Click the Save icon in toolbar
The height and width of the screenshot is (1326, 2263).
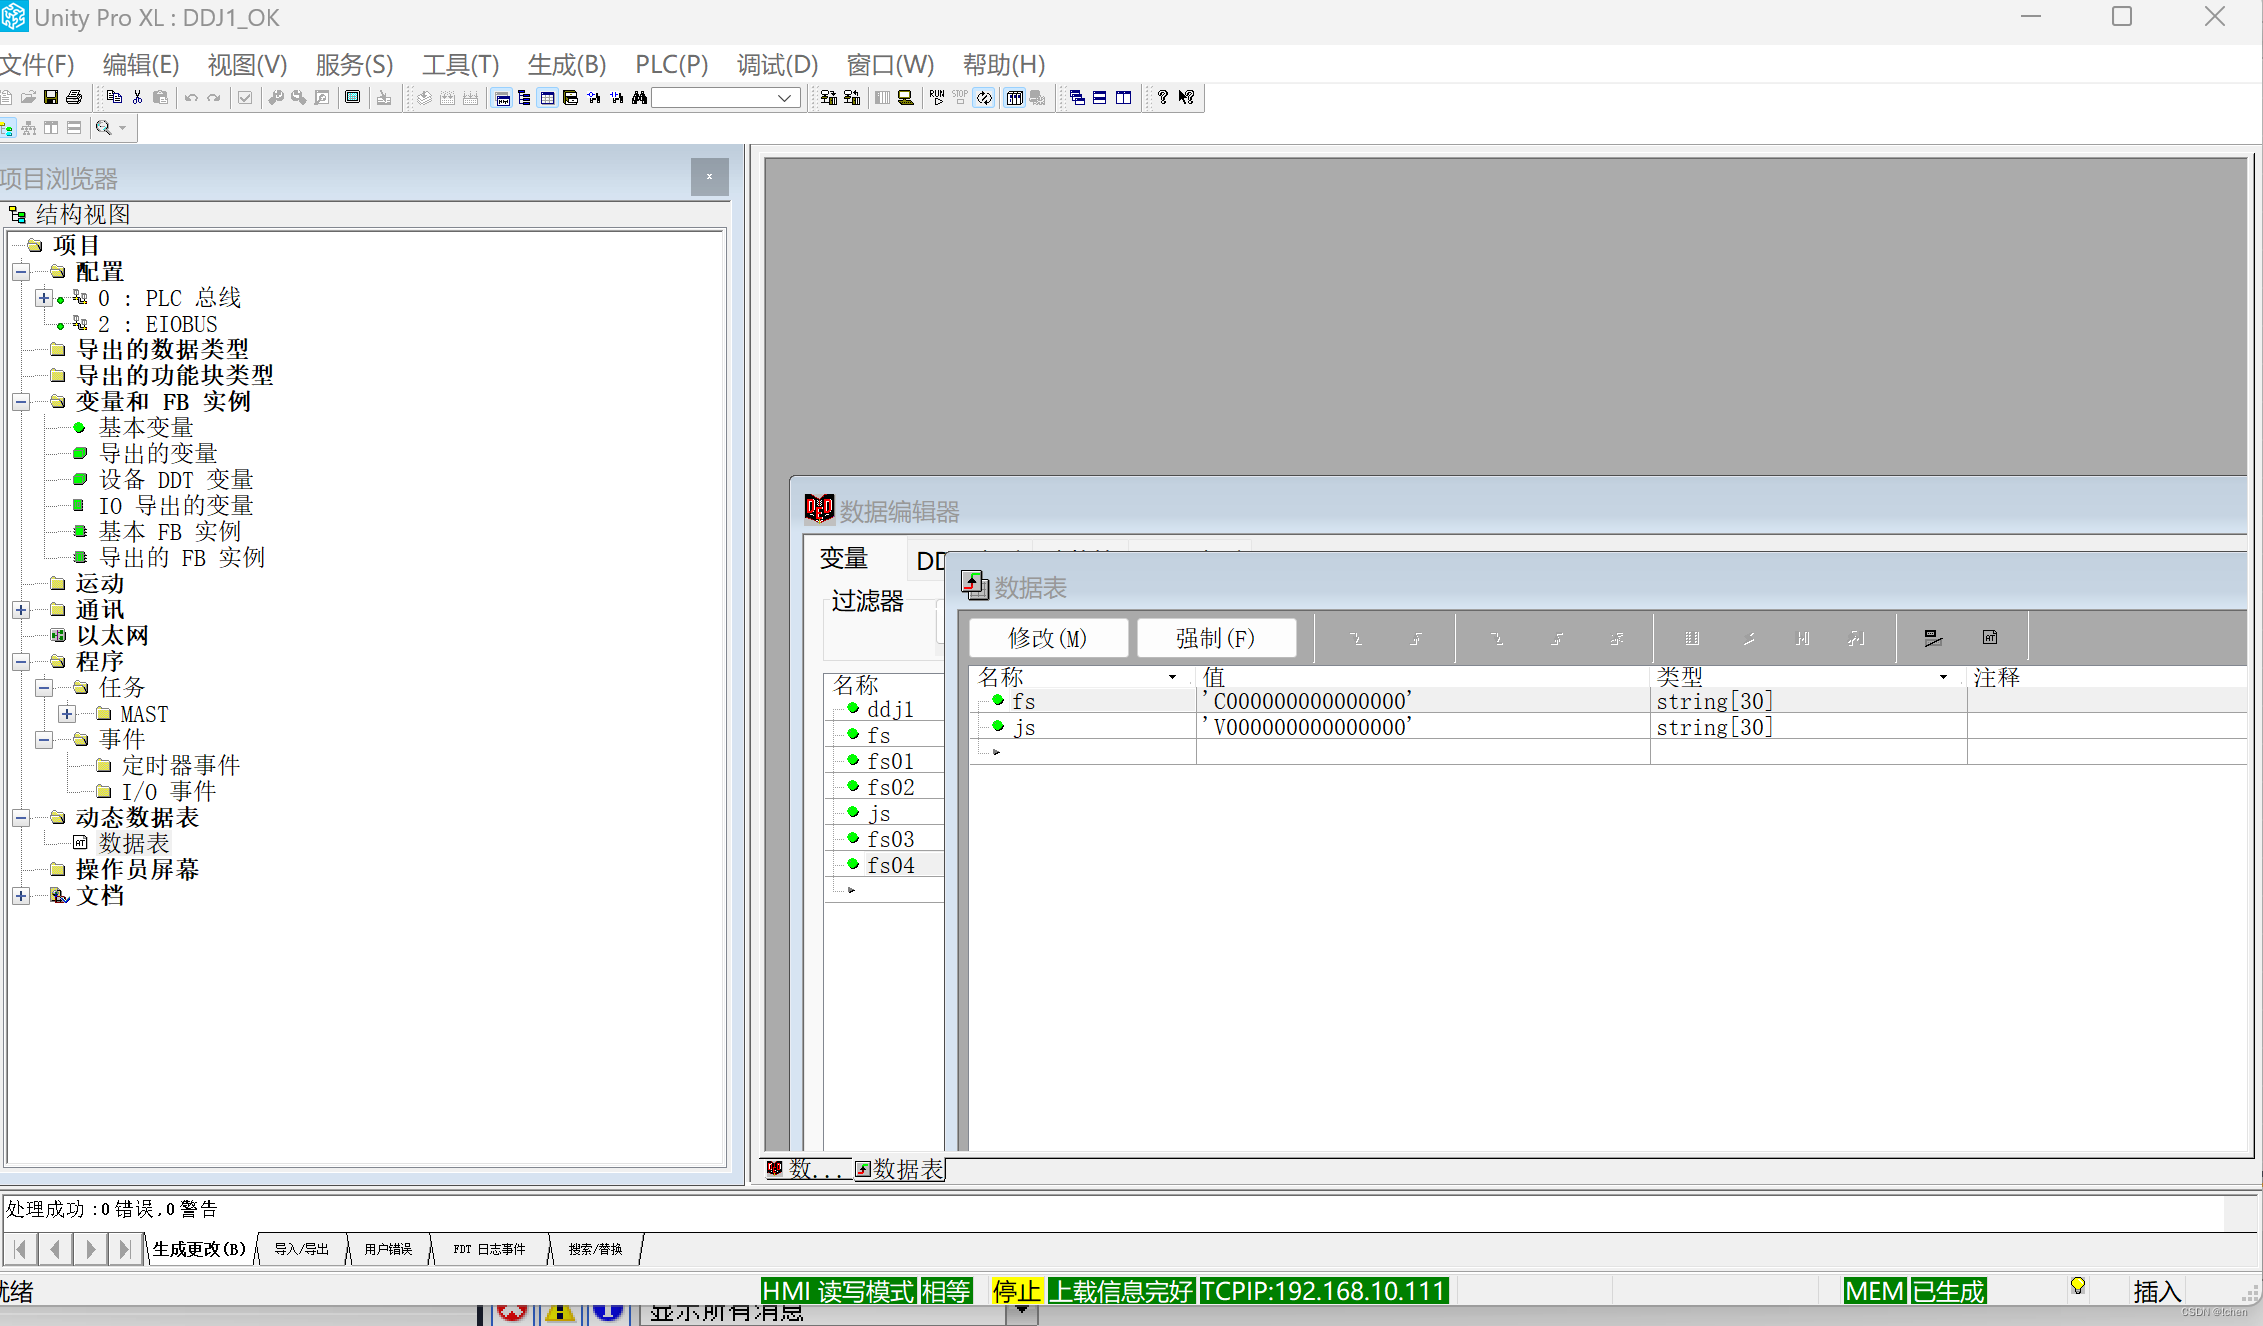[51, 97]
